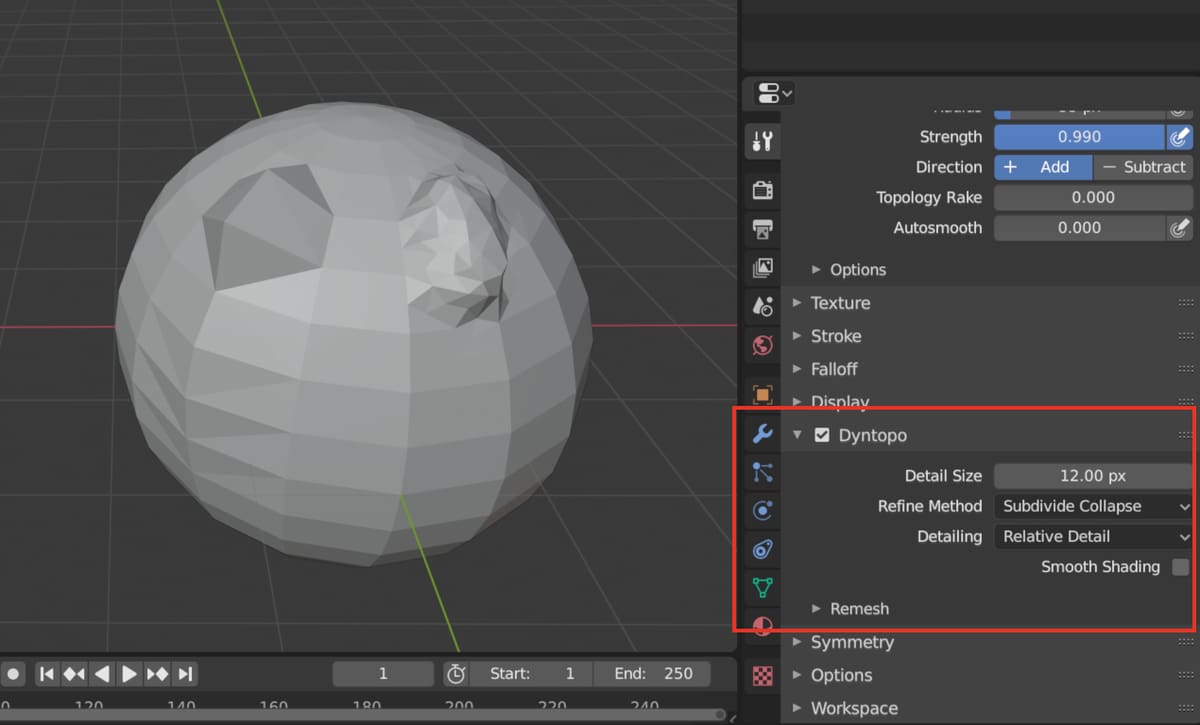Toggle pen pressure for Strength
This screenshot has width=1200, height=725.
[1180, 137]
